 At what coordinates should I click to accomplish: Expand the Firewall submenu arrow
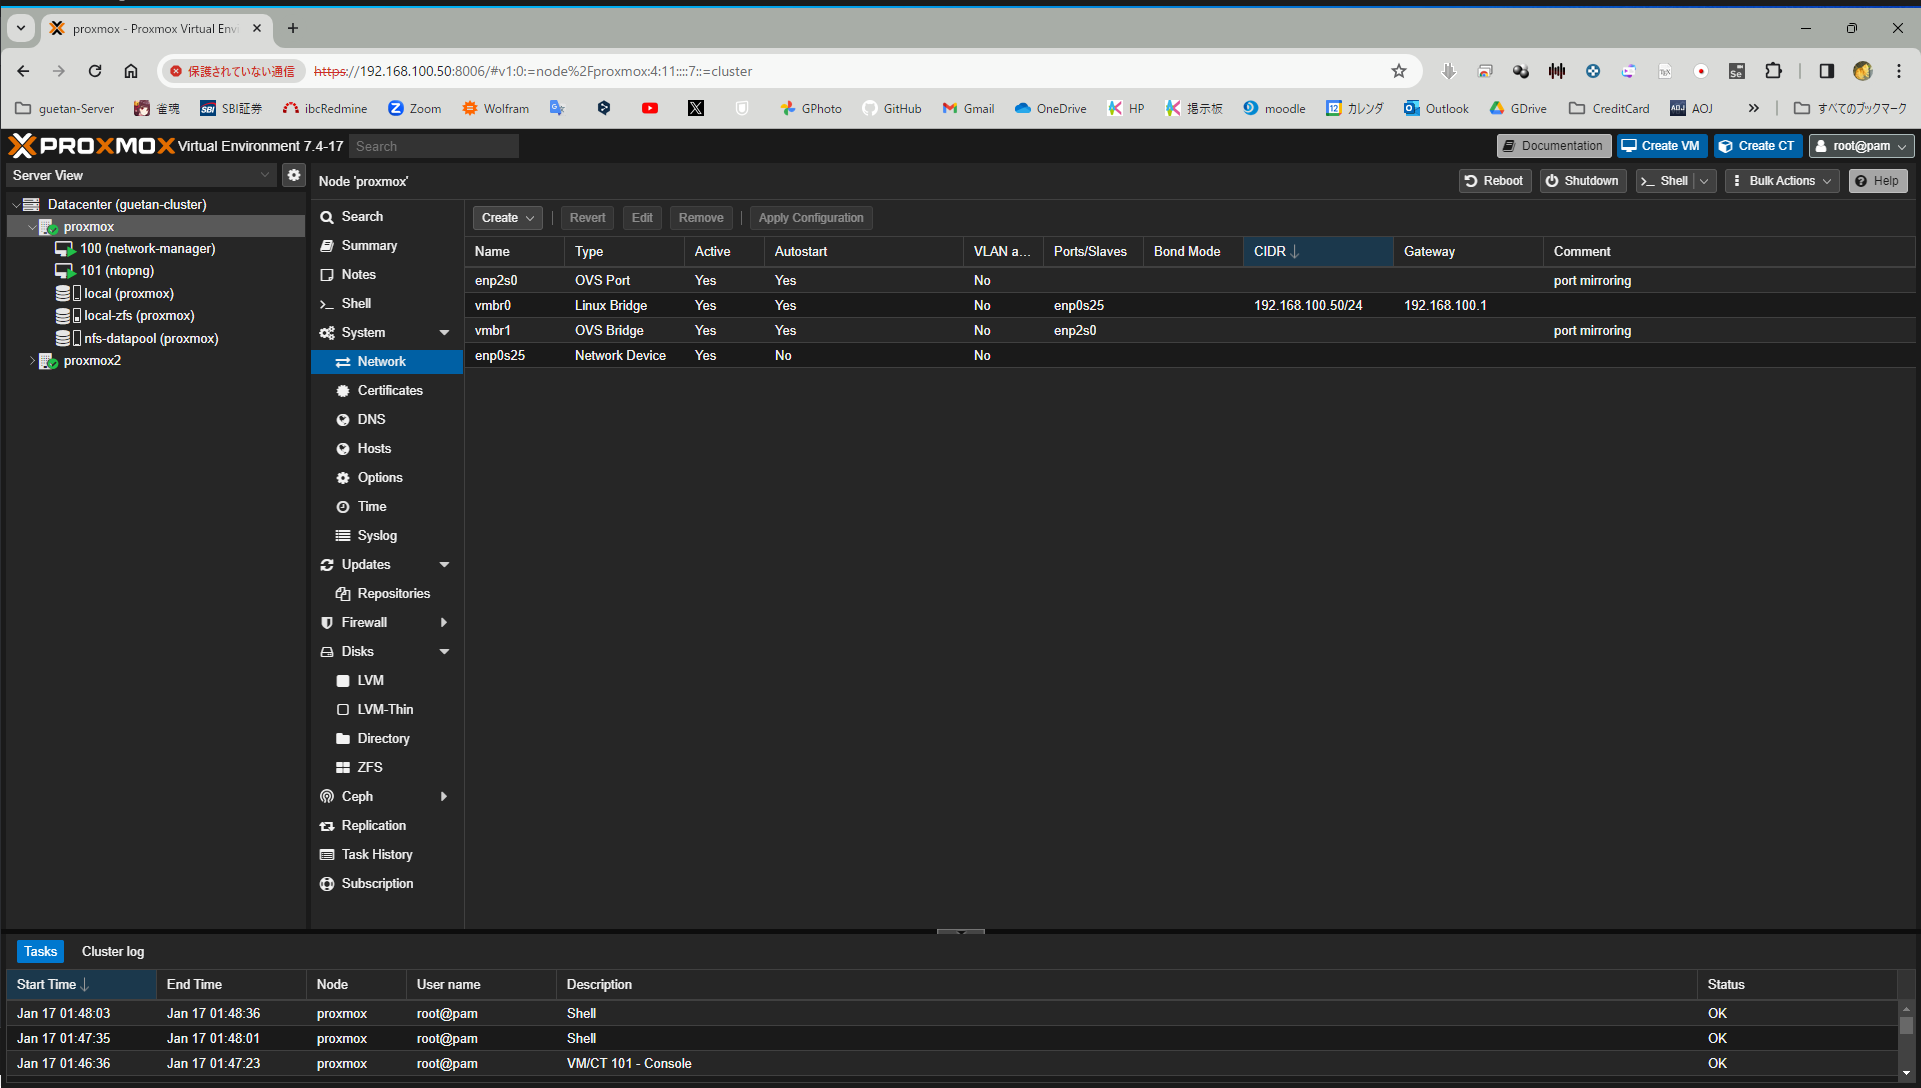pyautogui.click(x=444, y=622)
